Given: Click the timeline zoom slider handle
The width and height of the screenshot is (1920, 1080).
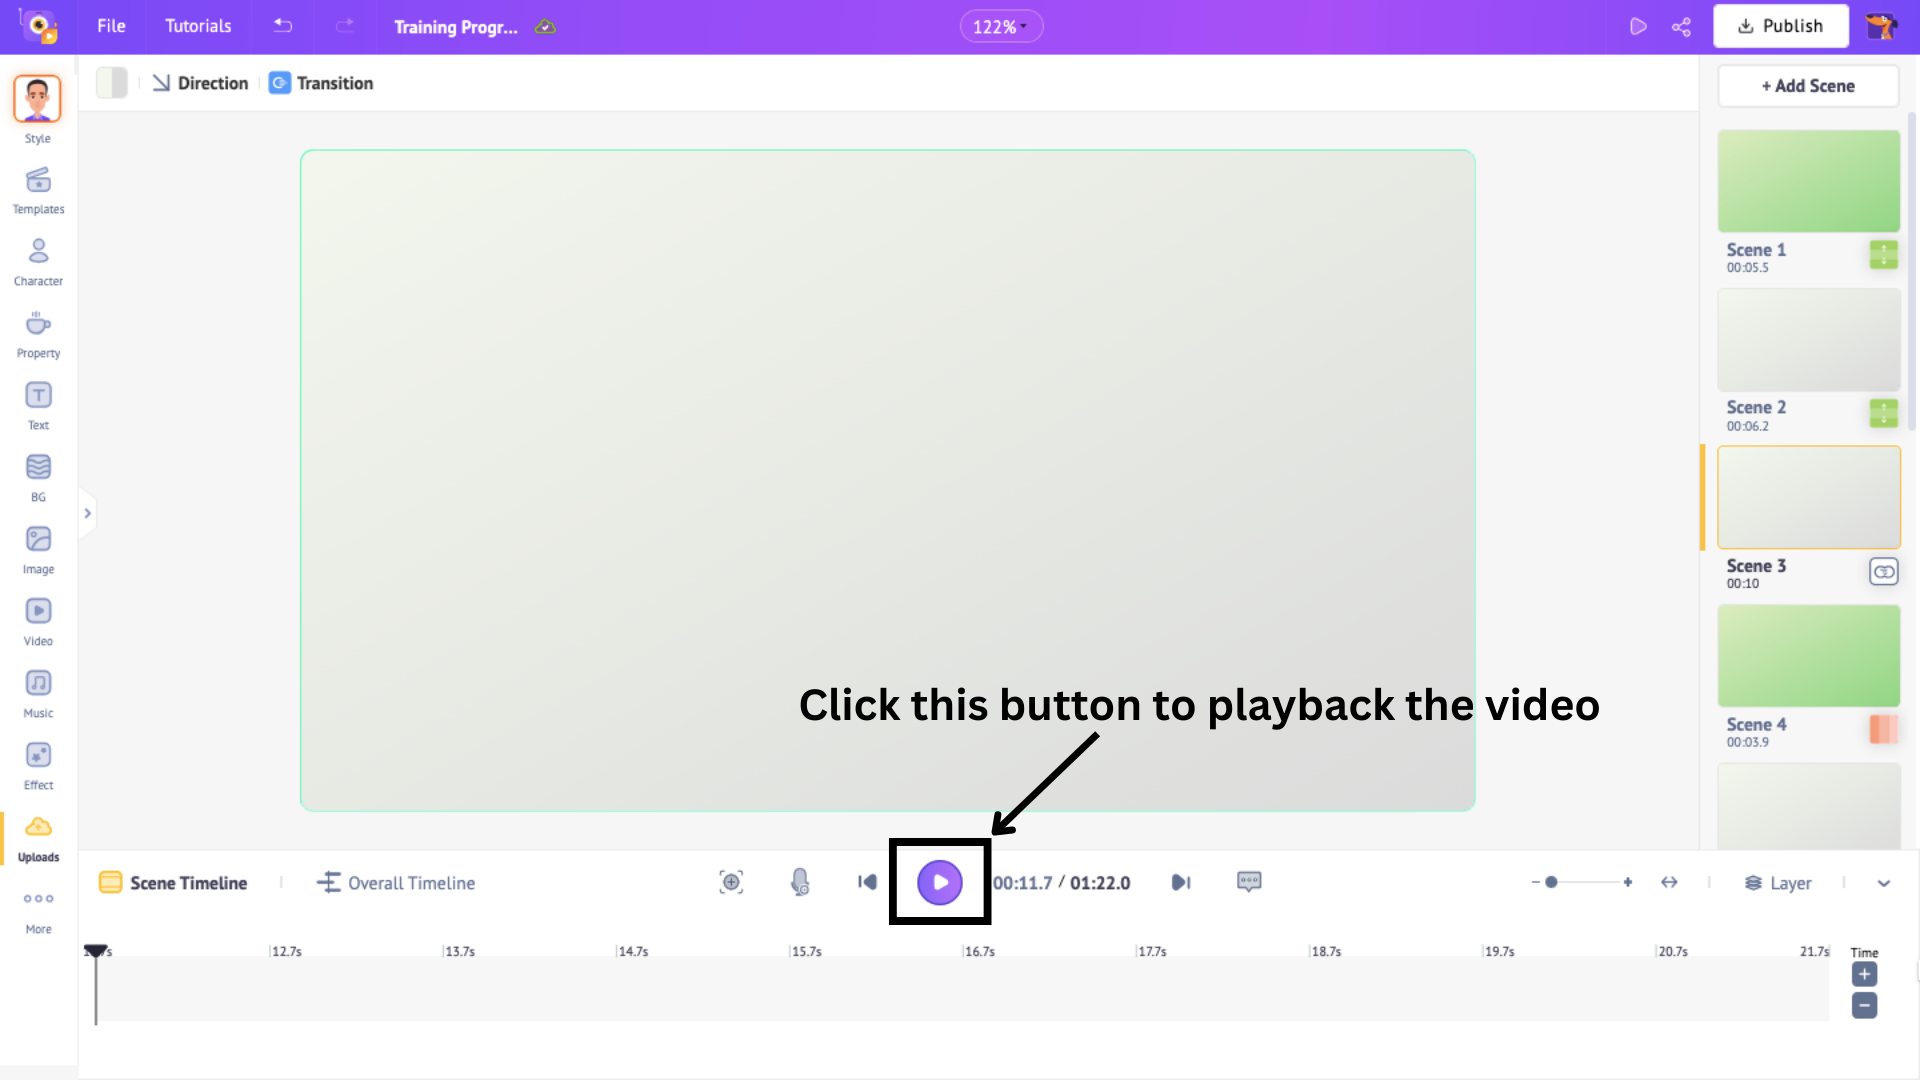Looking at the screenshot, I should click(1551, 882).
